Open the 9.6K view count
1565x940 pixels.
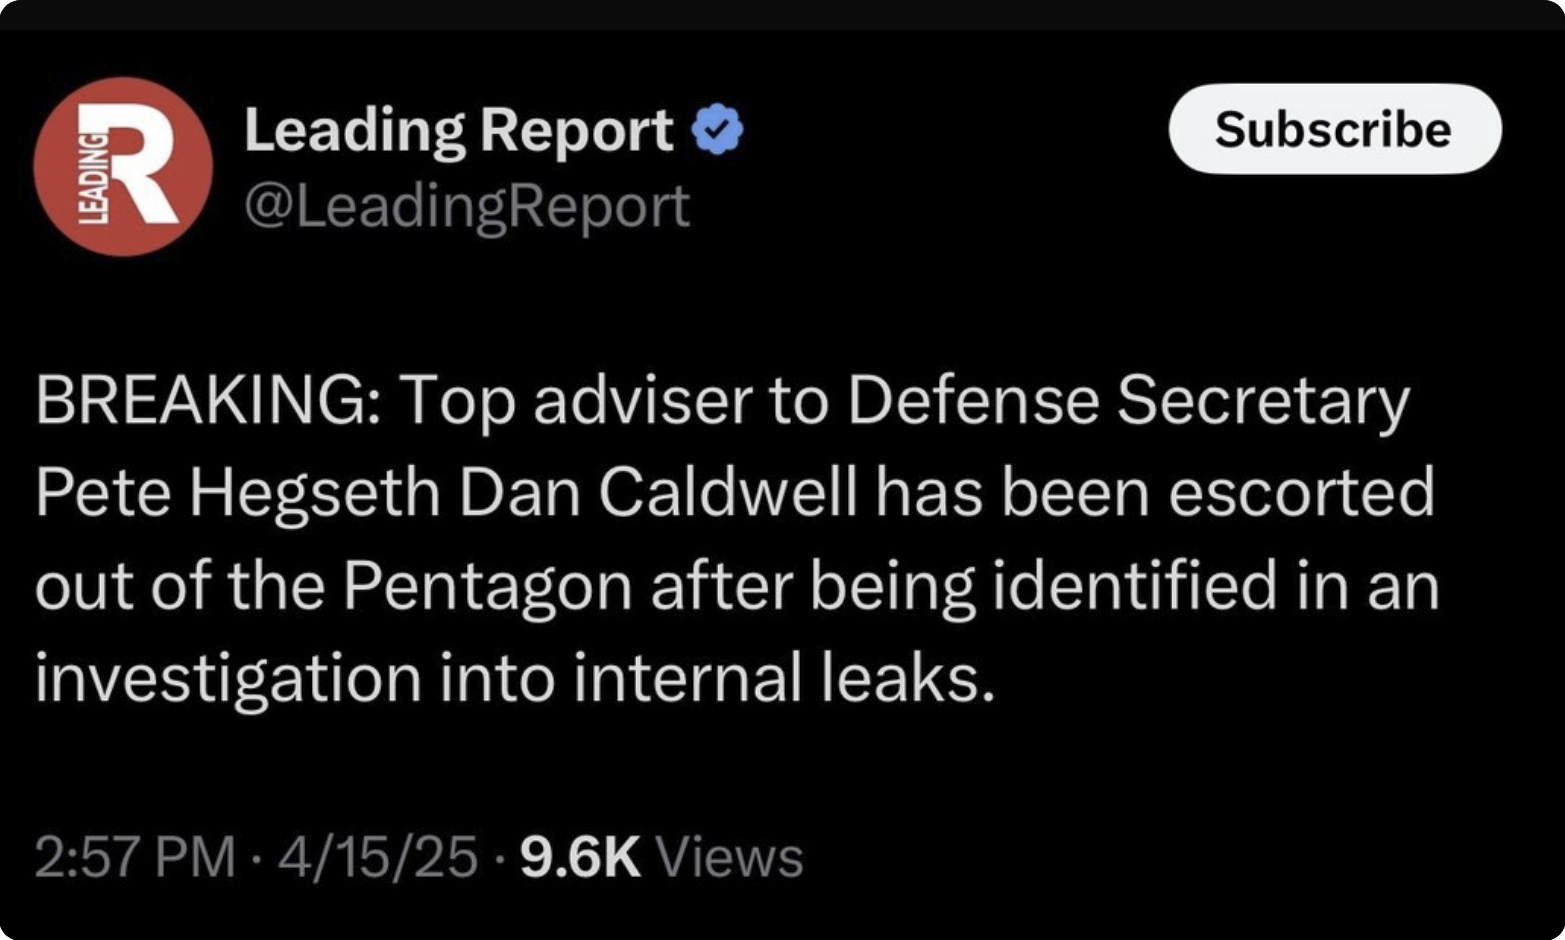pyautogui.click(x=580, y=858)
